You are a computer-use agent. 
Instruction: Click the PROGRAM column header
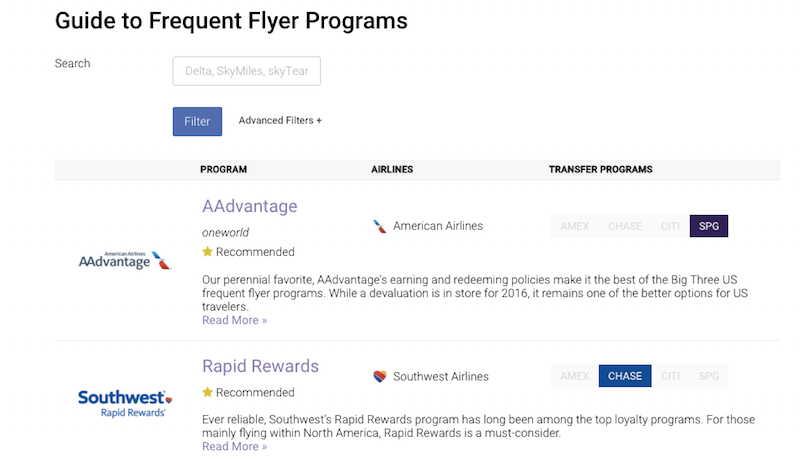[223, 169]
